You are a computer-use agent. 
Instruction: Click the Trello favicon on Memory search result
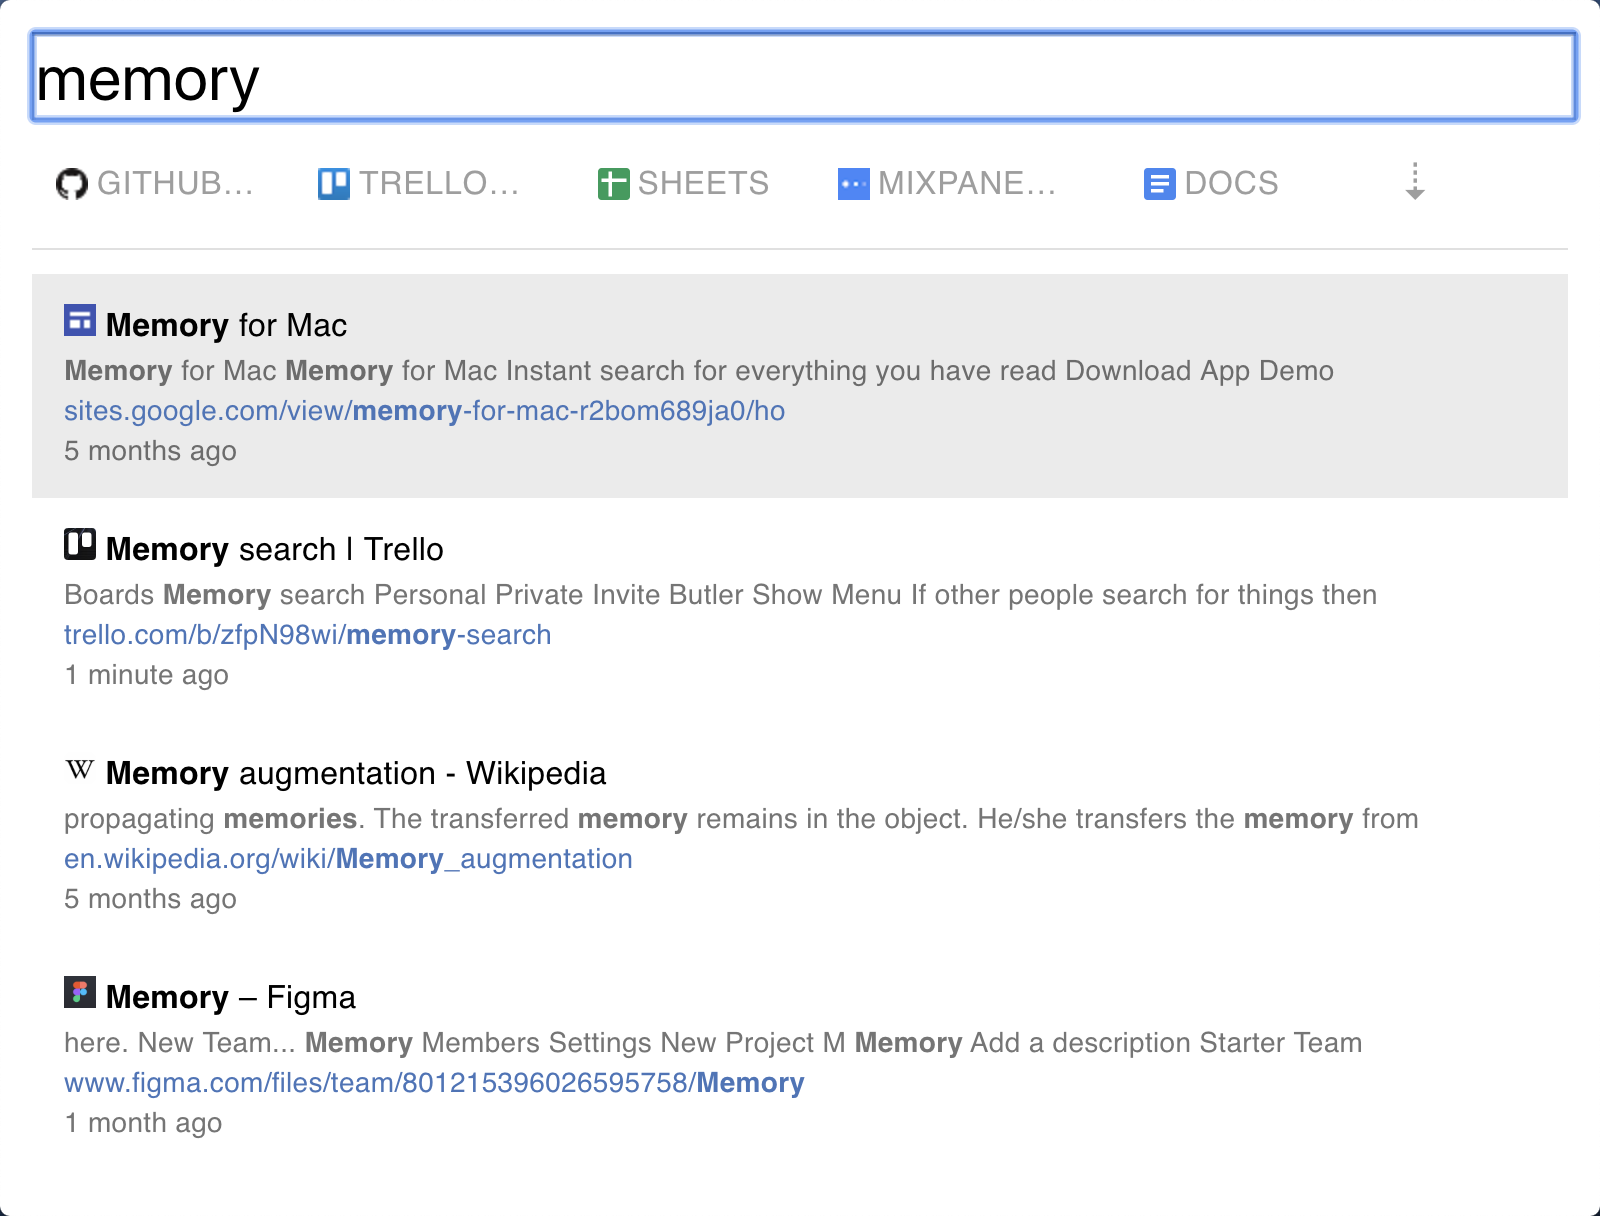[80, 545]
